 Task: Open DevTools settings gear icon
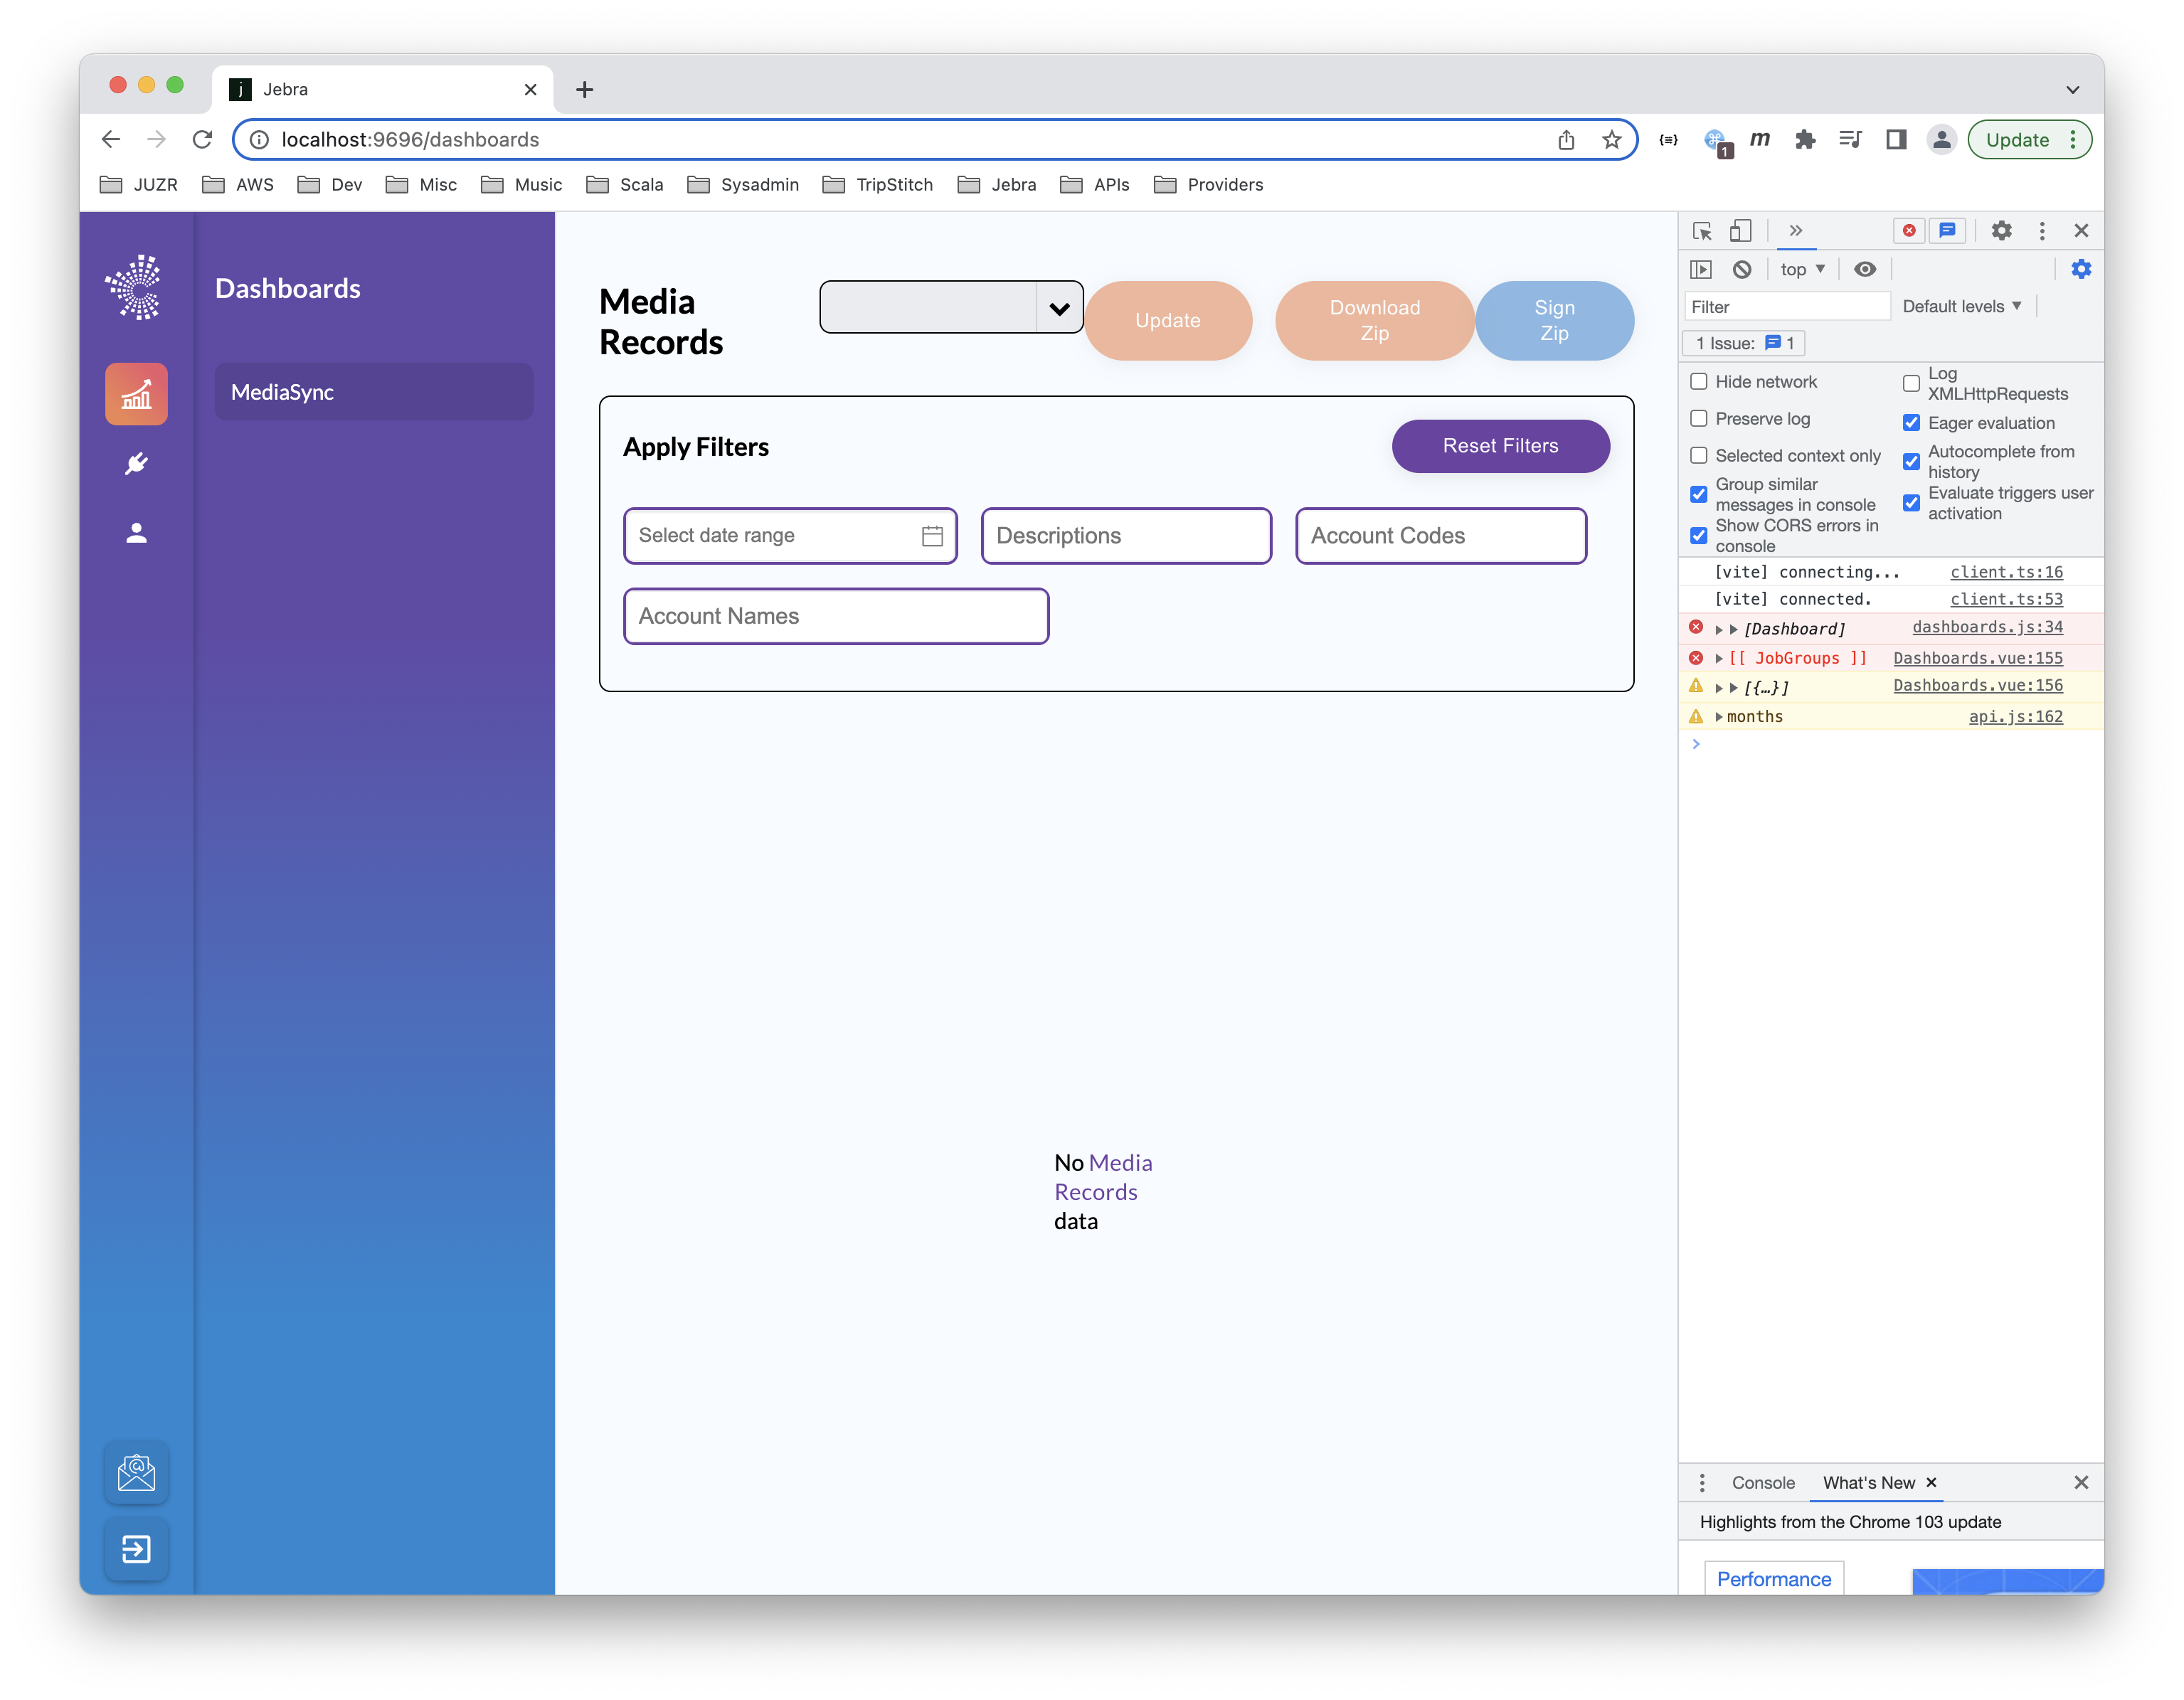(x=2001, y=231)
